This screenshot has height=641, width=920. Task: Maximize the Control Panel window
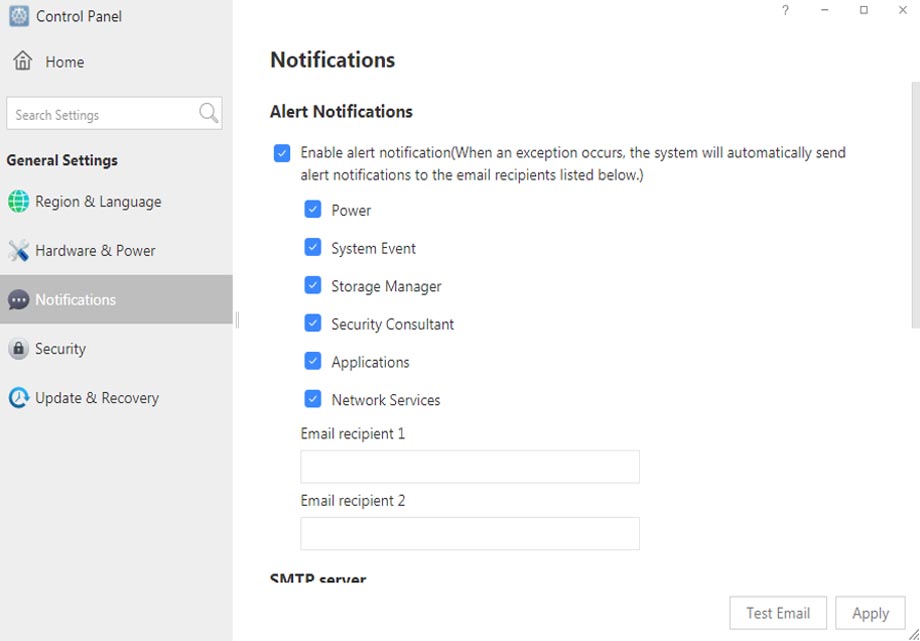pos(864,10)
